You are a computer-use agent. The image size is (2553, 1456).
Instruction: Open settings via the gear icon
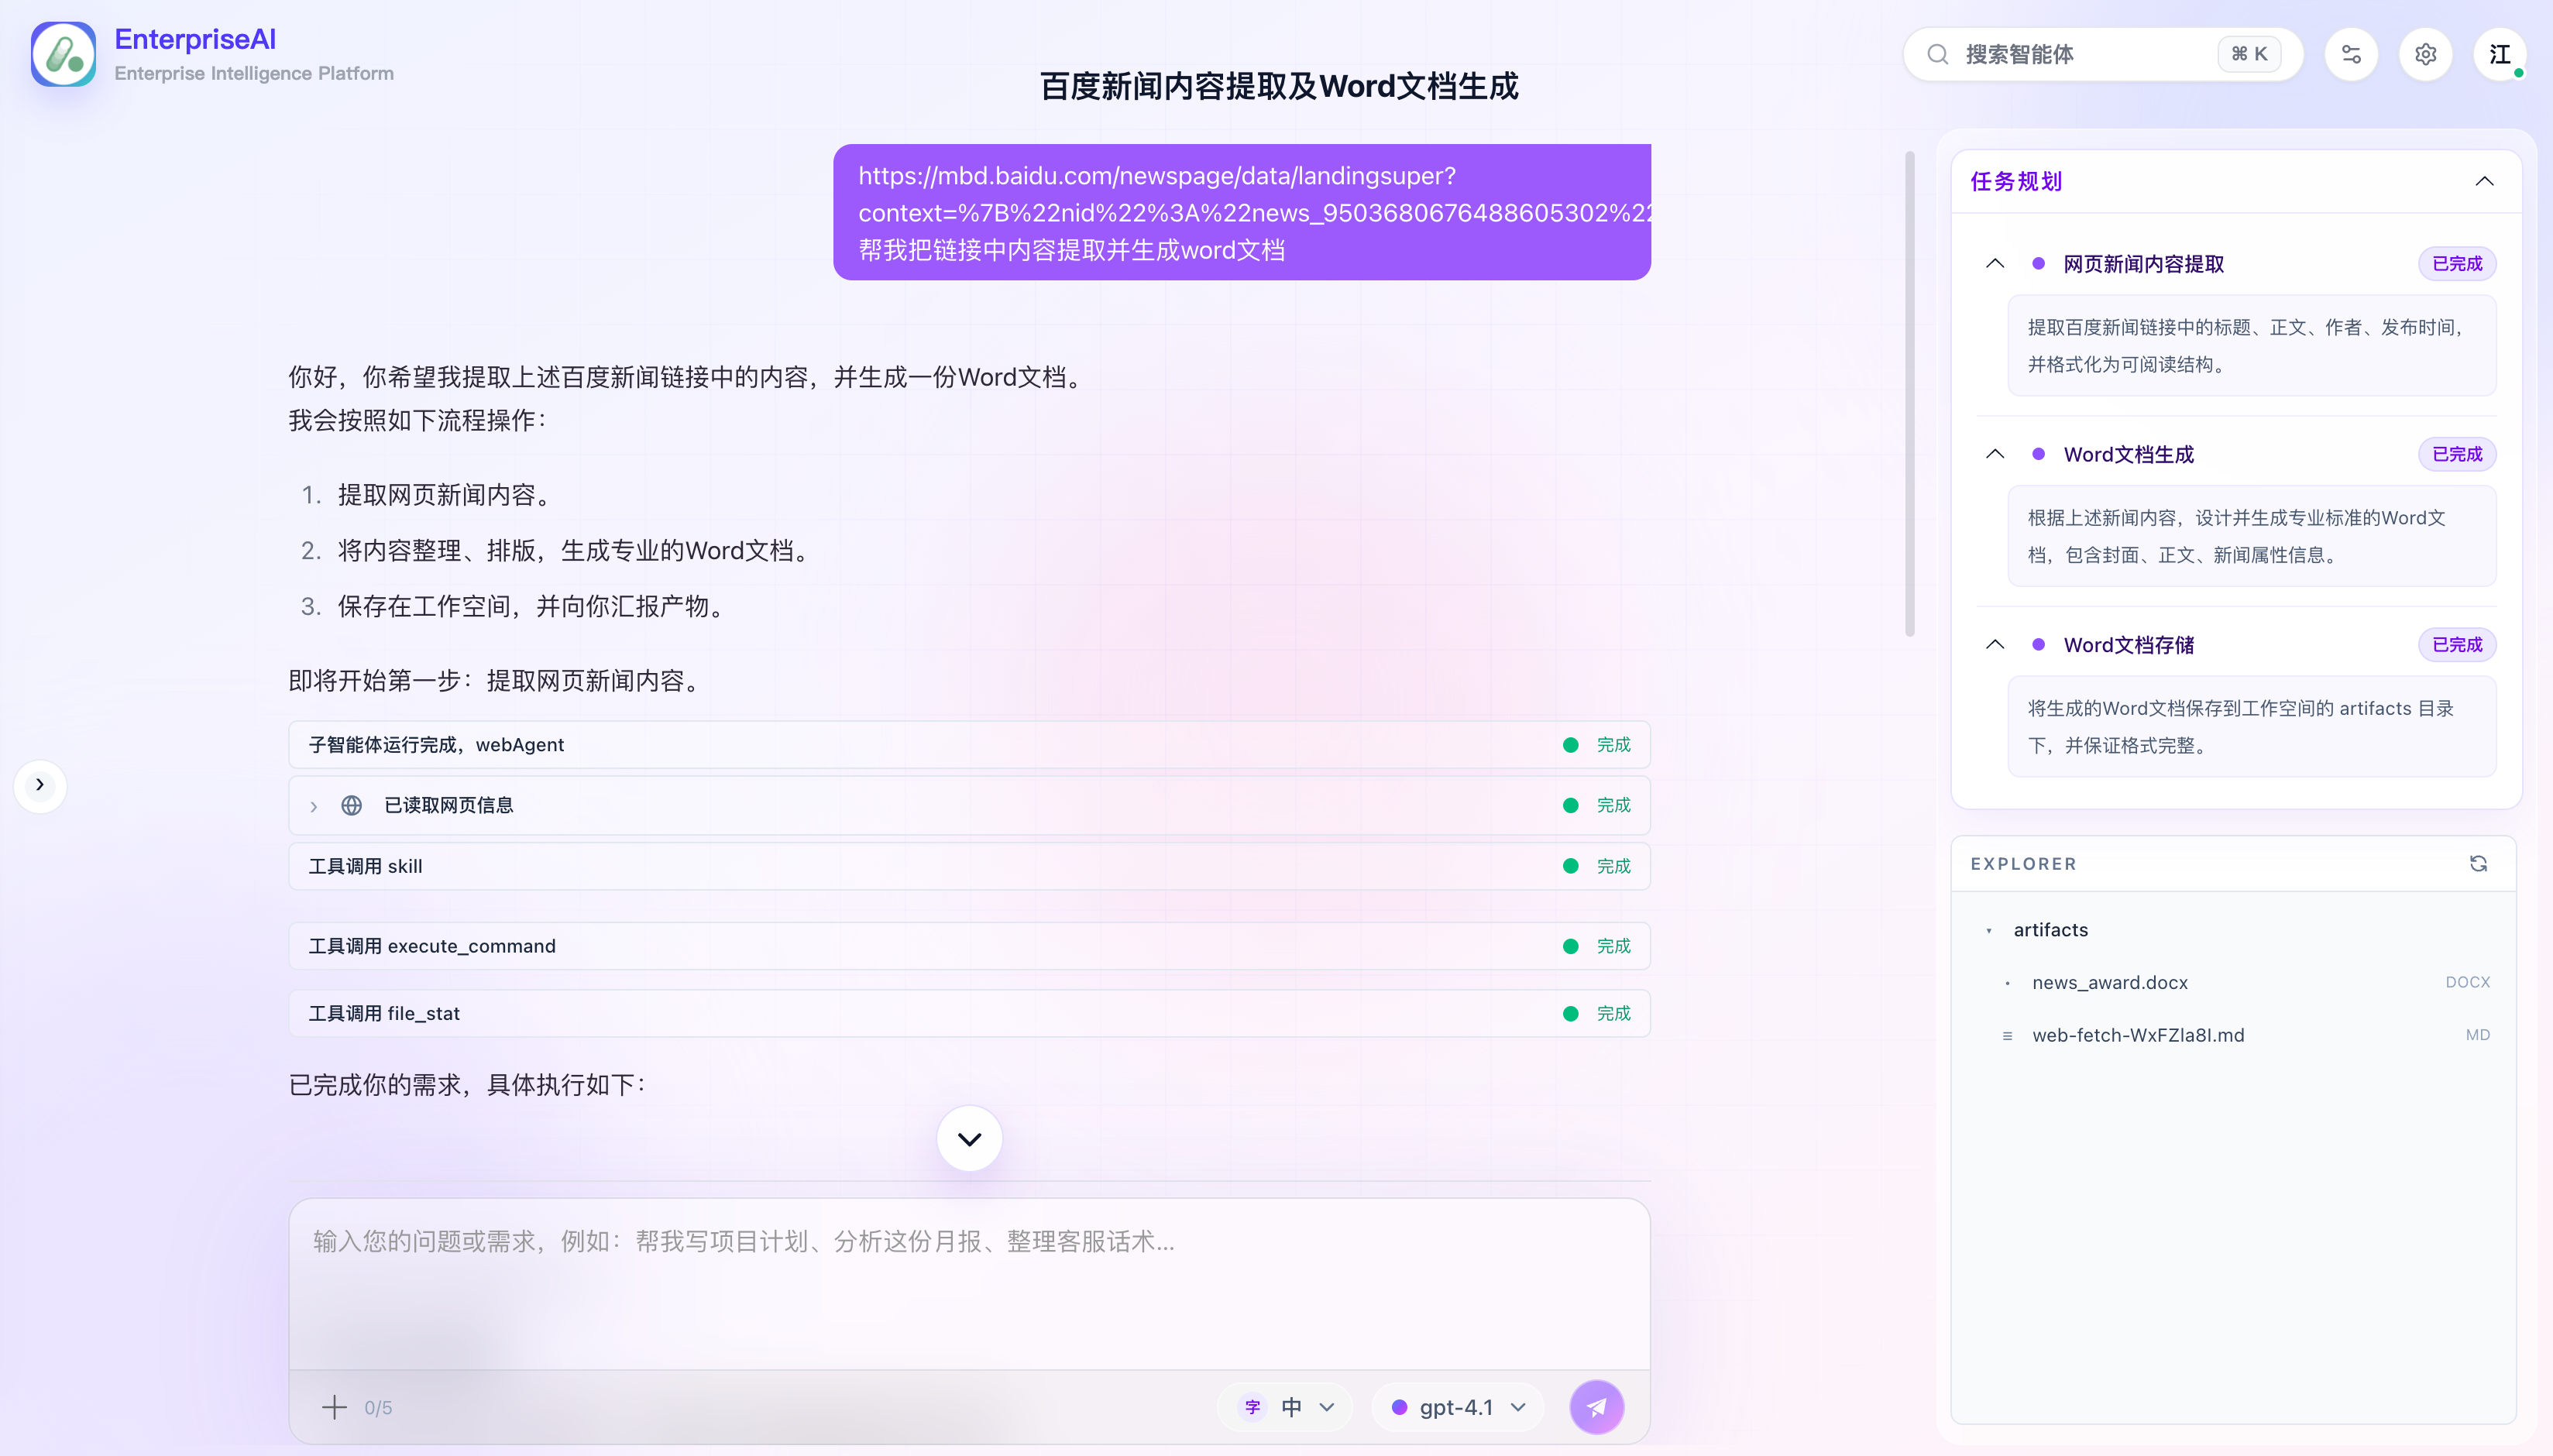pos(2425,54)
